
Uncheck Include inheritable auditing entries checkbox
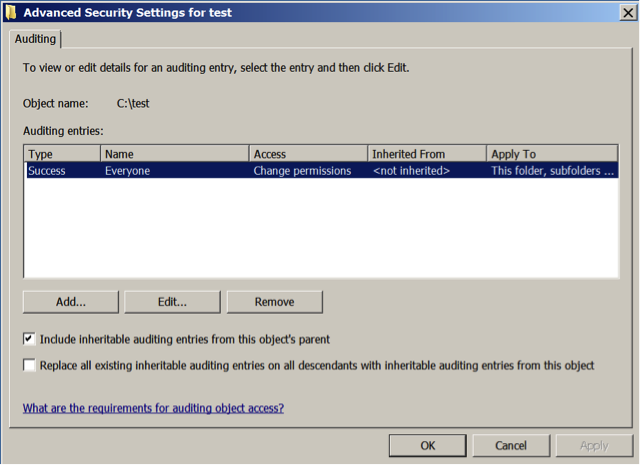coord(29,339)
